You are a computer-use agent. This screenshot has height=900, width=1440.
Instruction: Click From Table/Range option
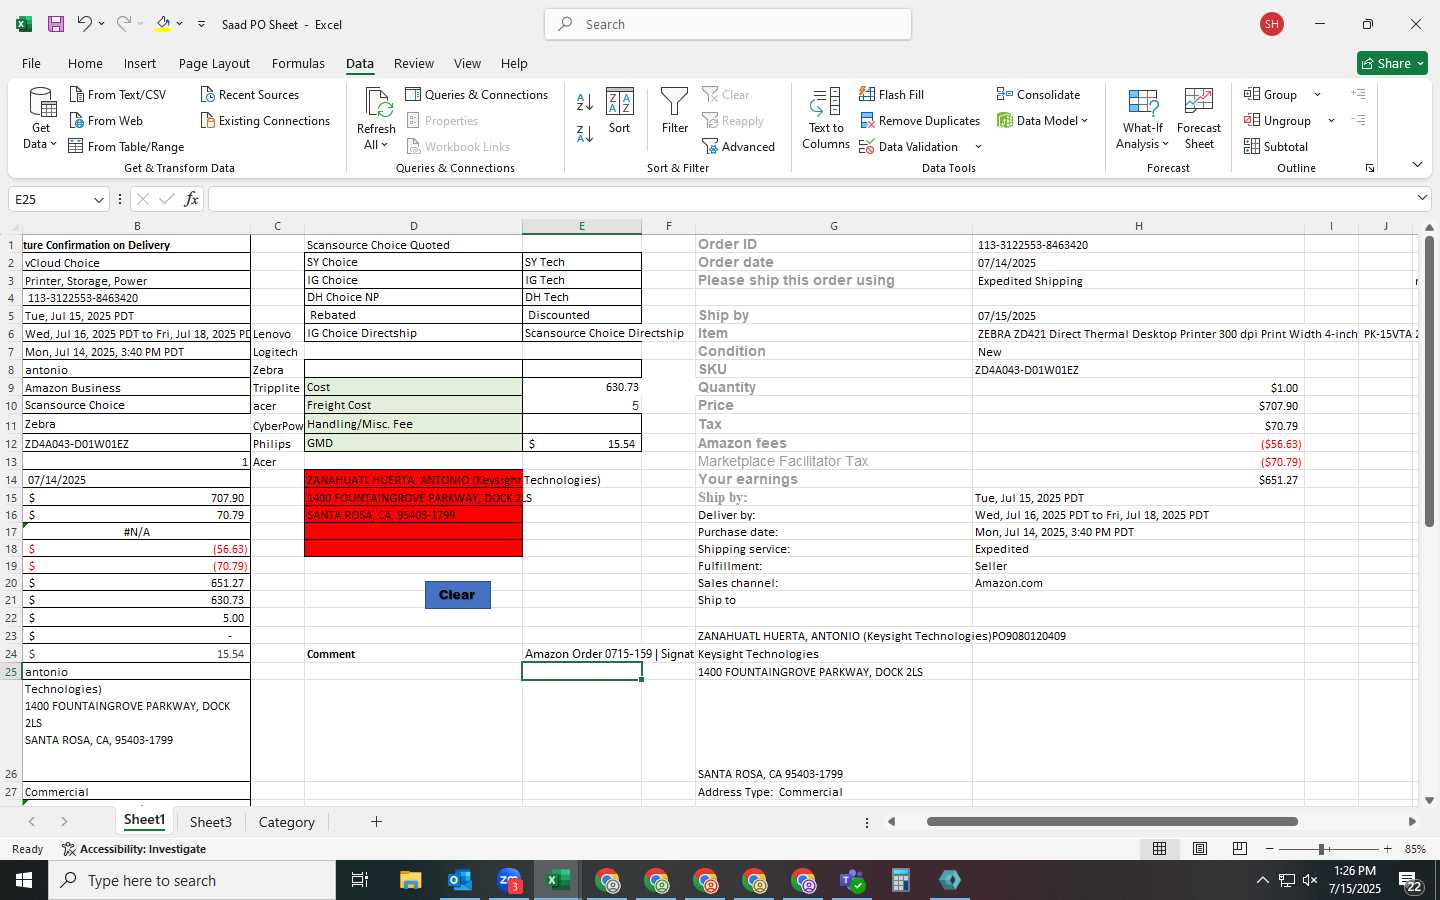point(126,146)
